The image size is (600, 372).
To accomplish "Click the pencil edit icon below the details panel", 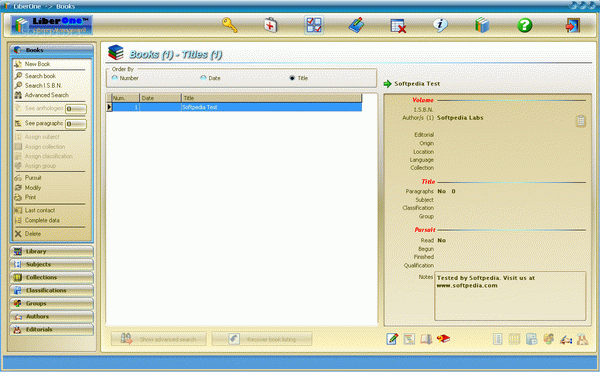I will (x=392, y=339).
